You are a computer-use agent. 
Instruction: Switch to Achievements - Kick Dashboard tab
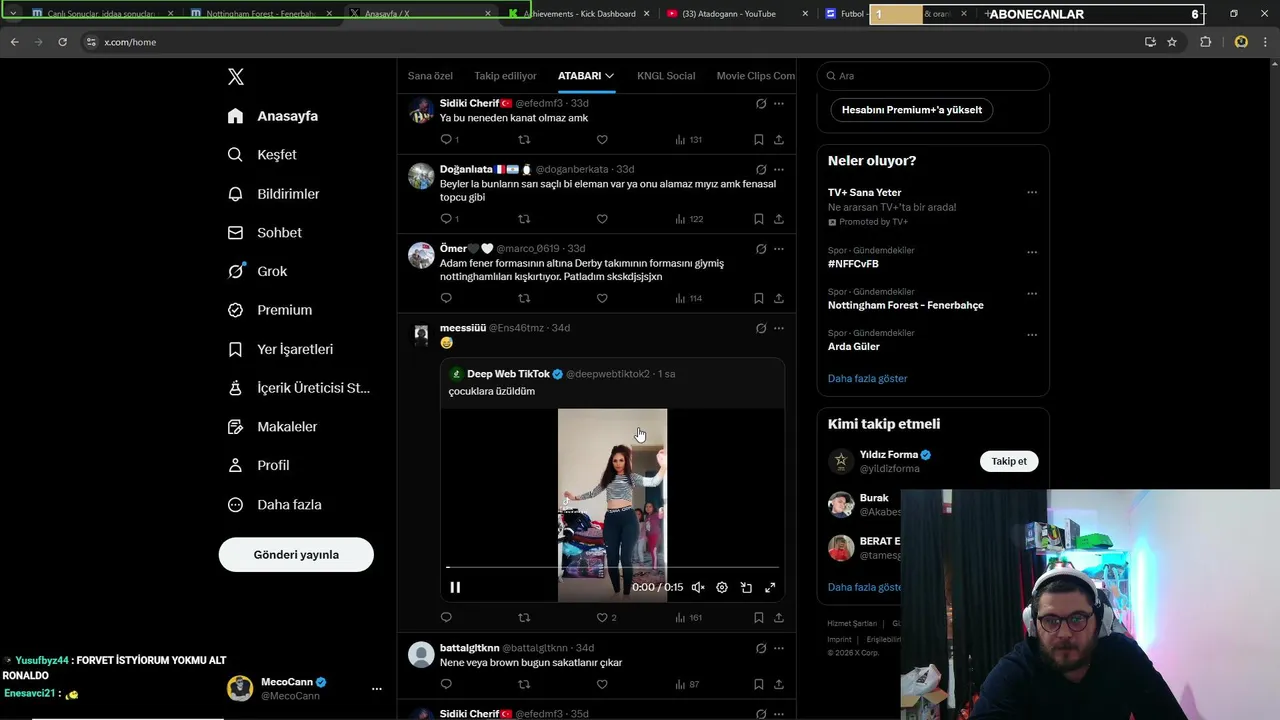tap(579, 14)
